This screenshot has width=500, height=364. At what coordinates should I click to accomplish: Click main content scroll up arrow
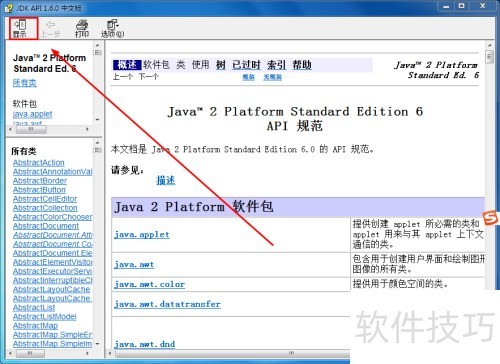point(489,45)
